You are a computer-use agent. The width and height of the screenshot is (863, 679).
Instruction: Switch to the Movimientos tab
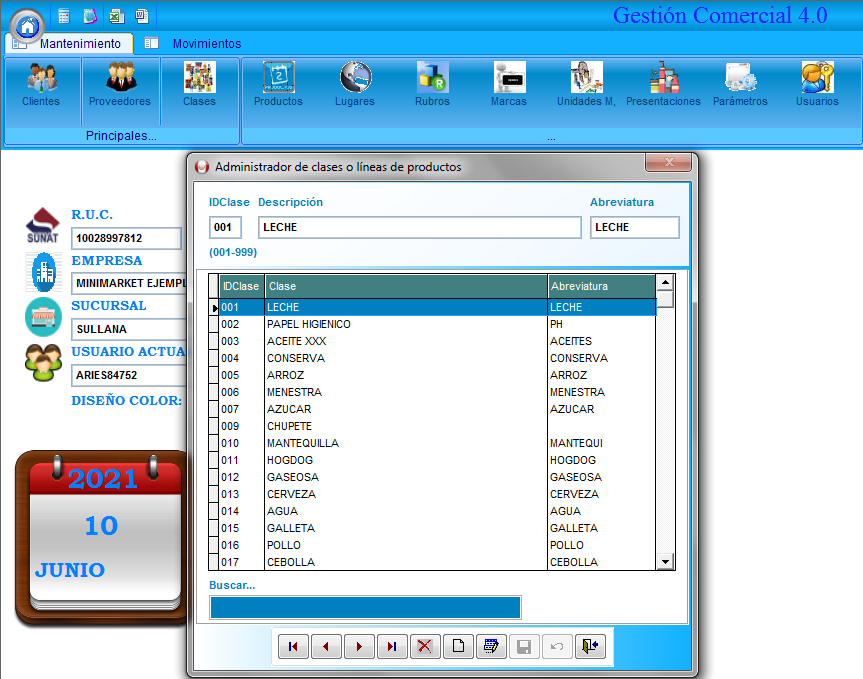[206, 44]
